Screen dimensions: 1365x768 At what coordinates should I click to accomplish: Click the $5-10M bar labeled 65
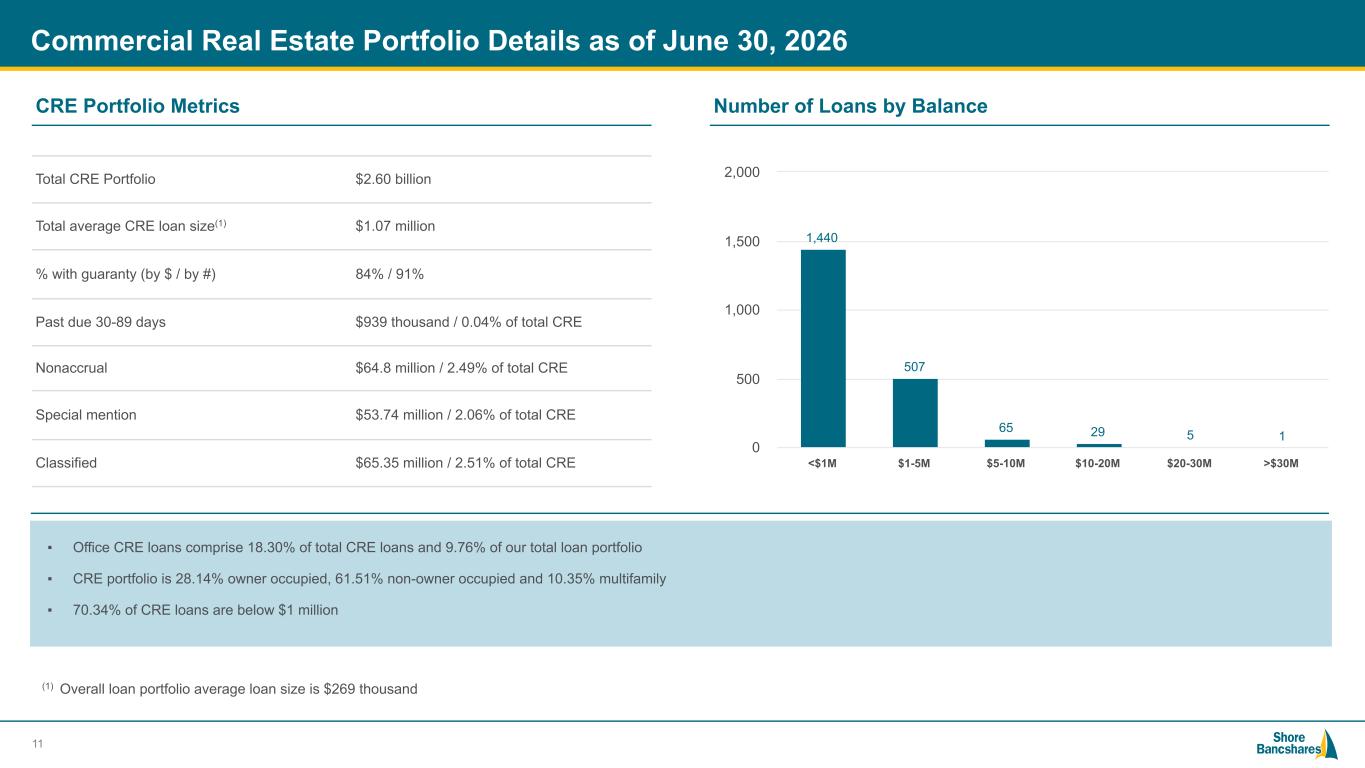[x=1007, y=443]
